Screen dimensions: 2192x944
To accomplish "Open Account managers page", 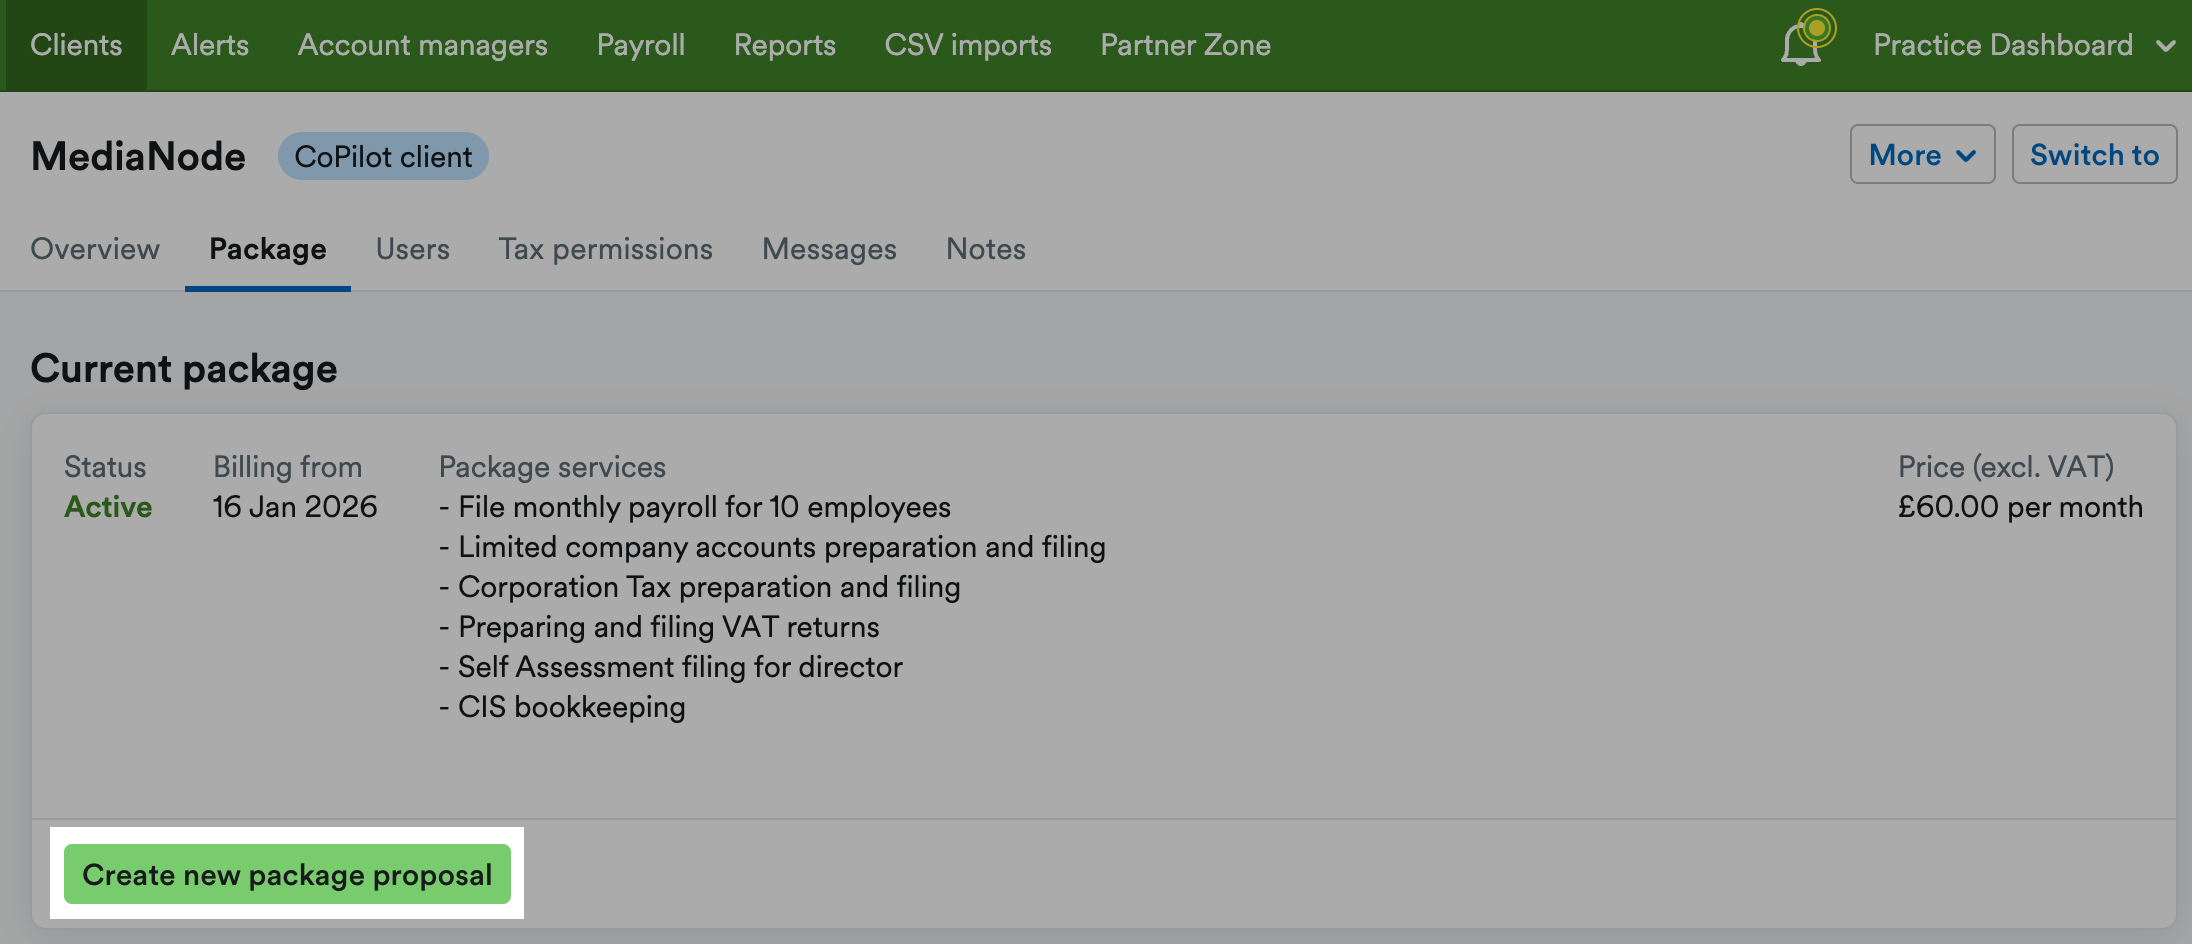I will point(423,45).
